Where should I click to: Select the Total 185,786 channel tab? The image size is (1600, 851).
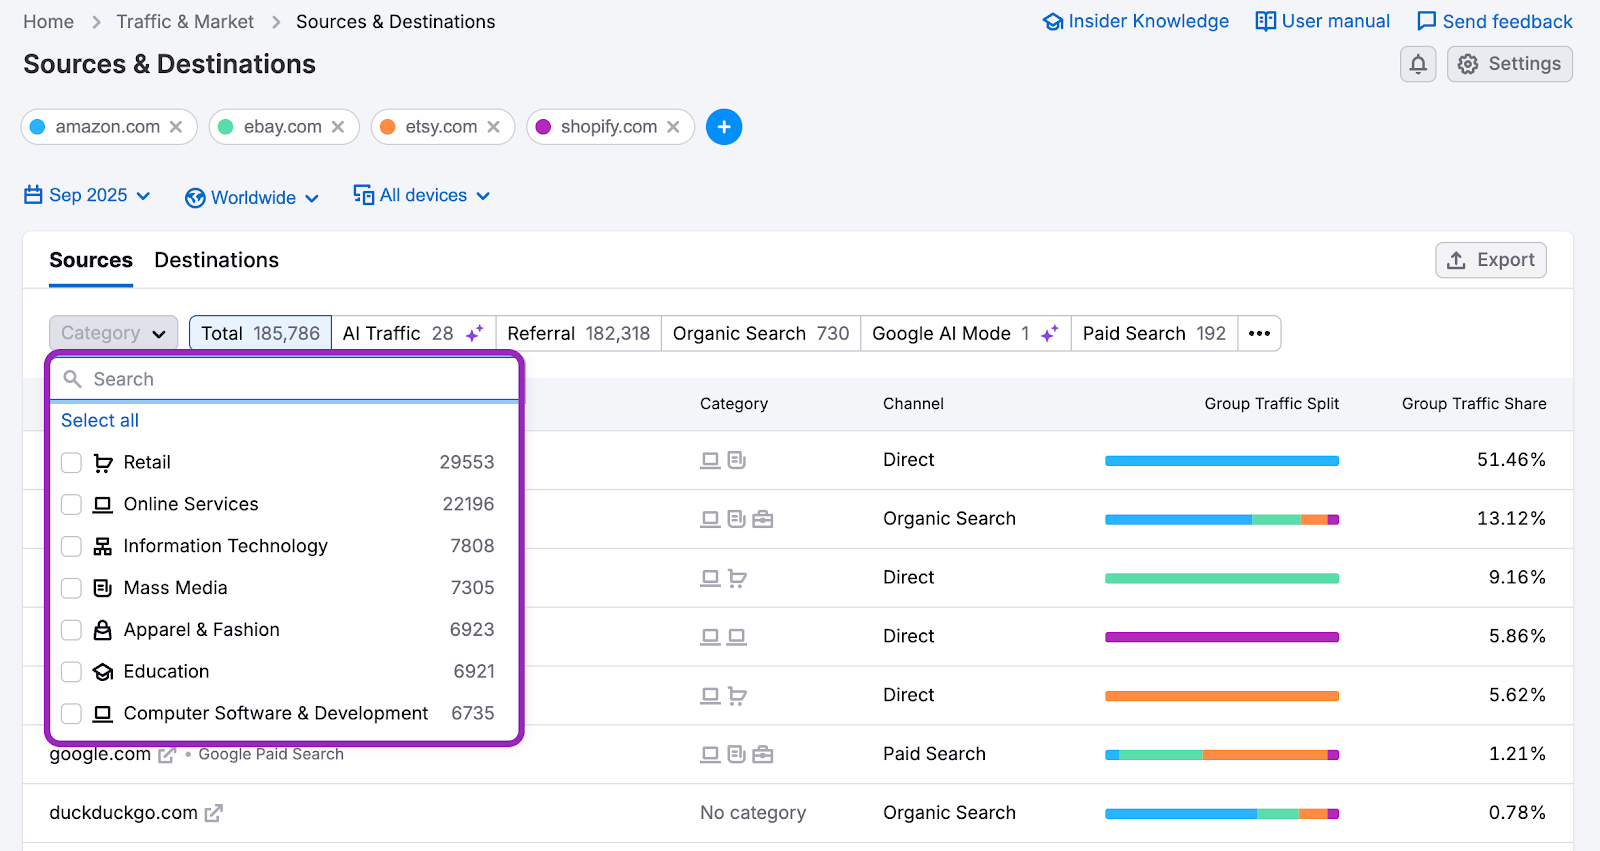click(260, 333)
